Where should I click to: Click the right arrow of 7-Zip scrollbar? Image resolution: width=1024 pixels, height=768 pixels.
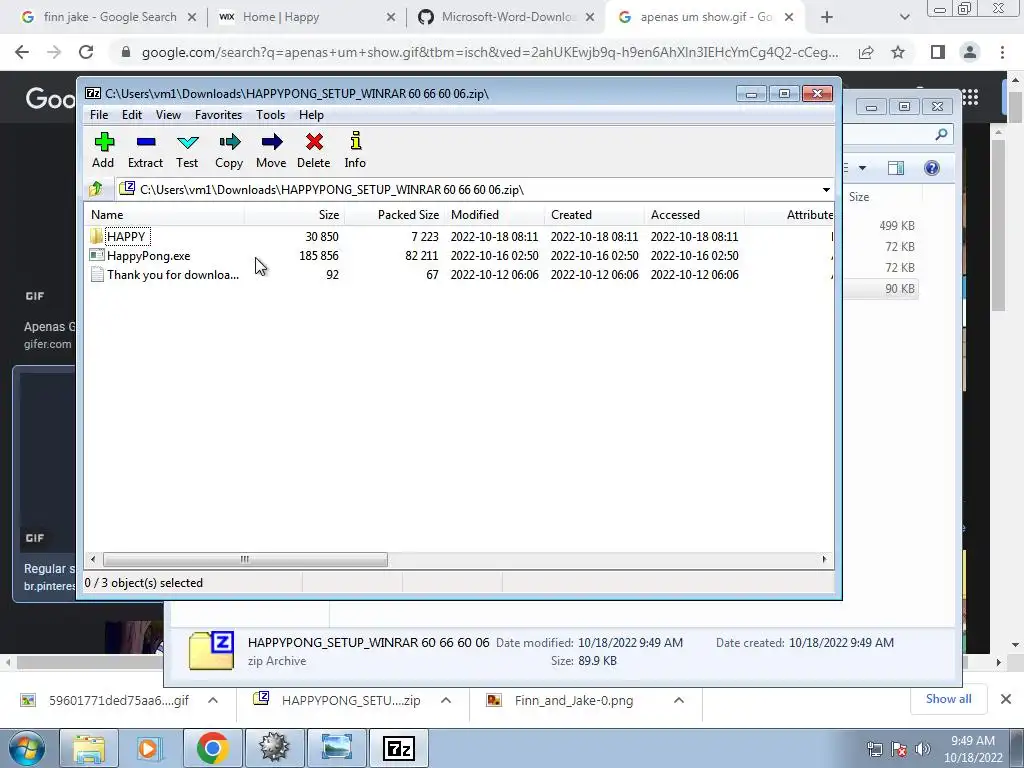824,560
